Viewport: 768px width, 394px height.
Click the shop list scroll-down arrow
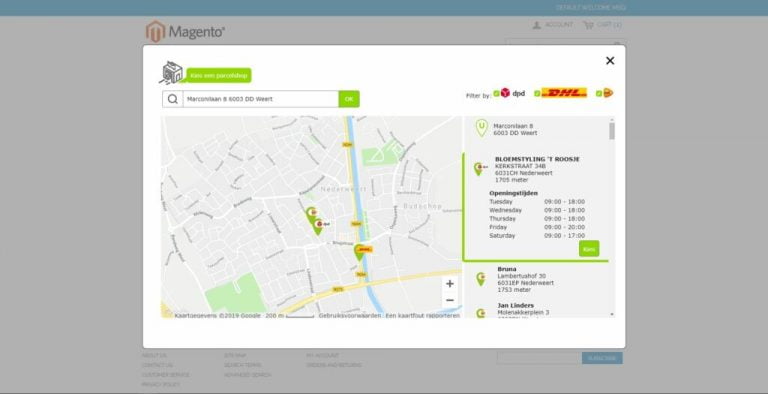pos(612,314)
